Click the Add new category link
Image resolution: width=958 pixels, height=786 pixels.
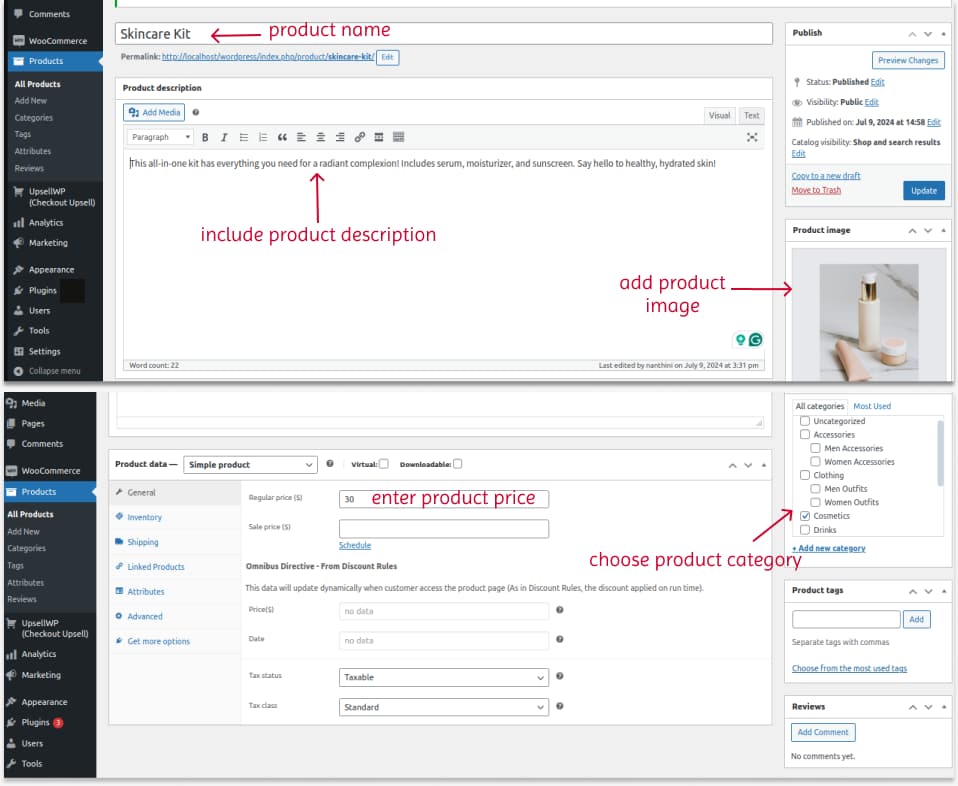point(828,548)
